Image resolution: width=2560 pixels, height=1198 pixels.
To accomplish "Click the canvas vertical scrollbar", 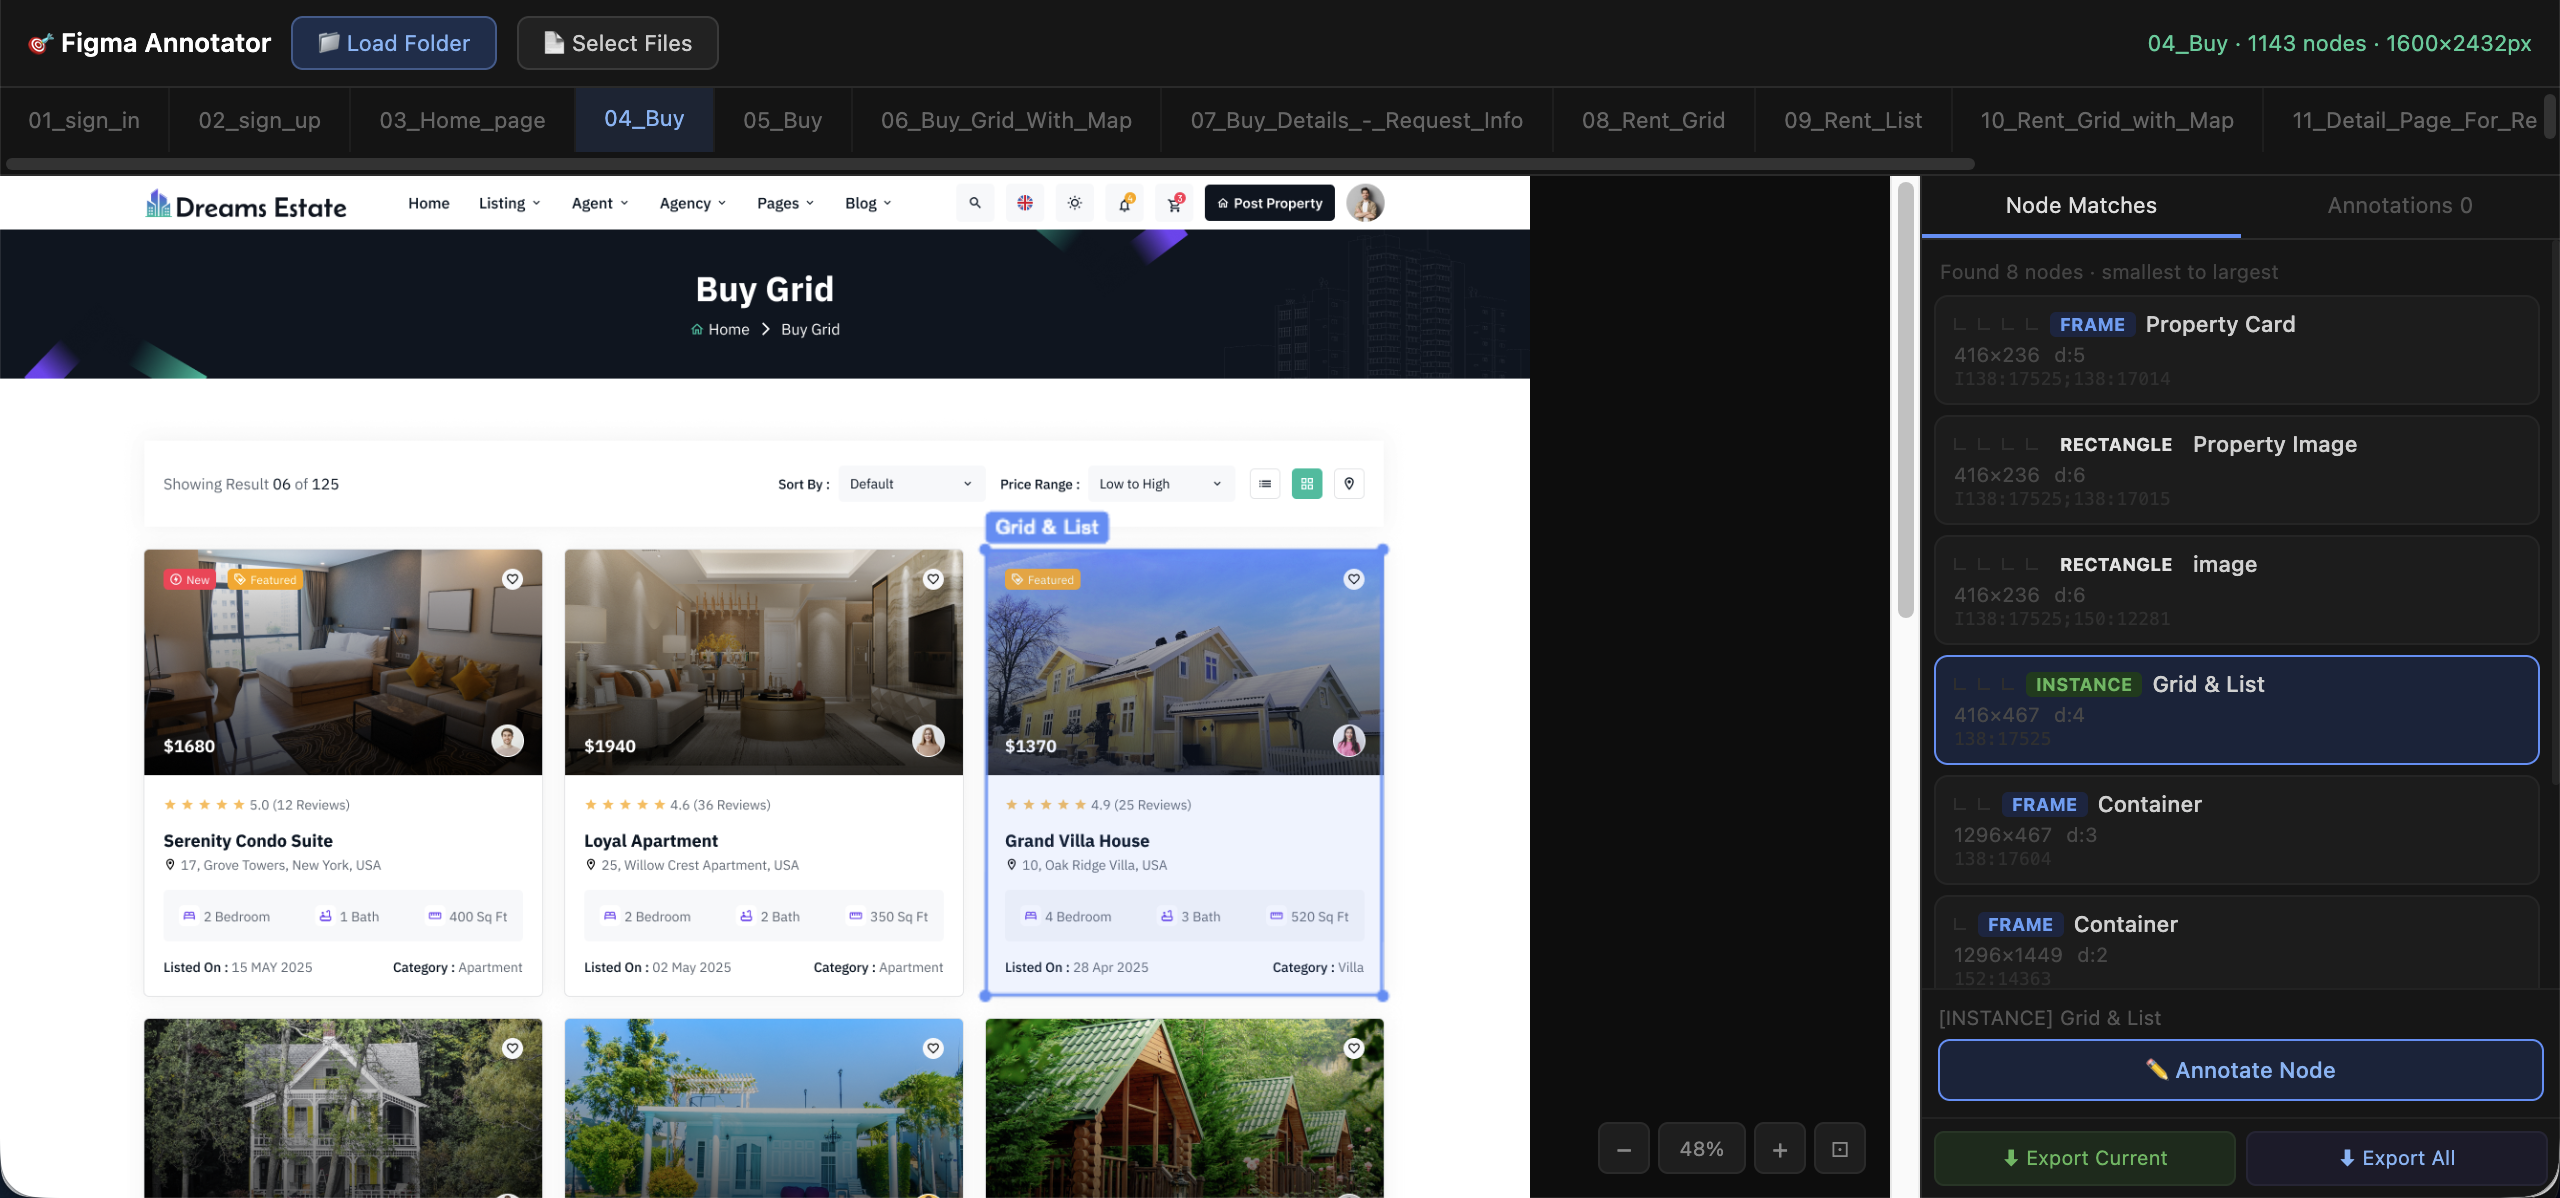I will click(x=1906, y=400).
